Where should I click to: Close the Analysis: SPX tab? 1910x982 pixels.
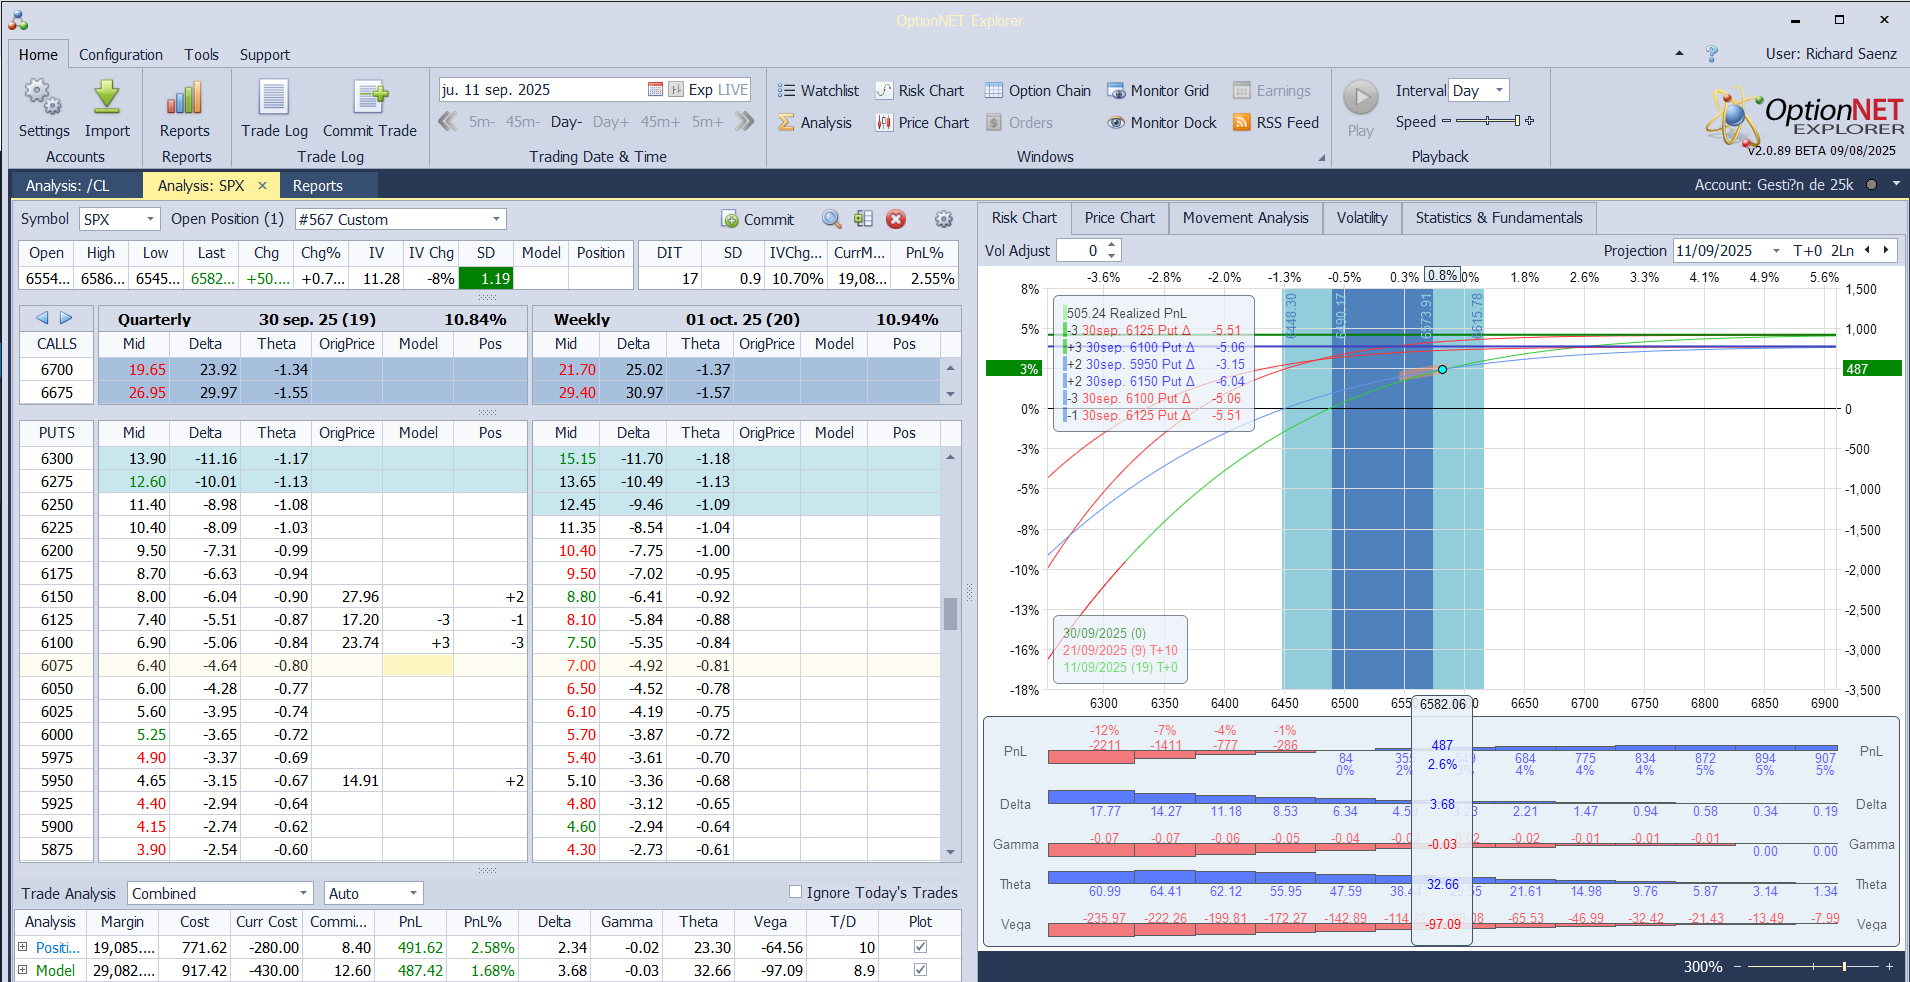point(262,185)
